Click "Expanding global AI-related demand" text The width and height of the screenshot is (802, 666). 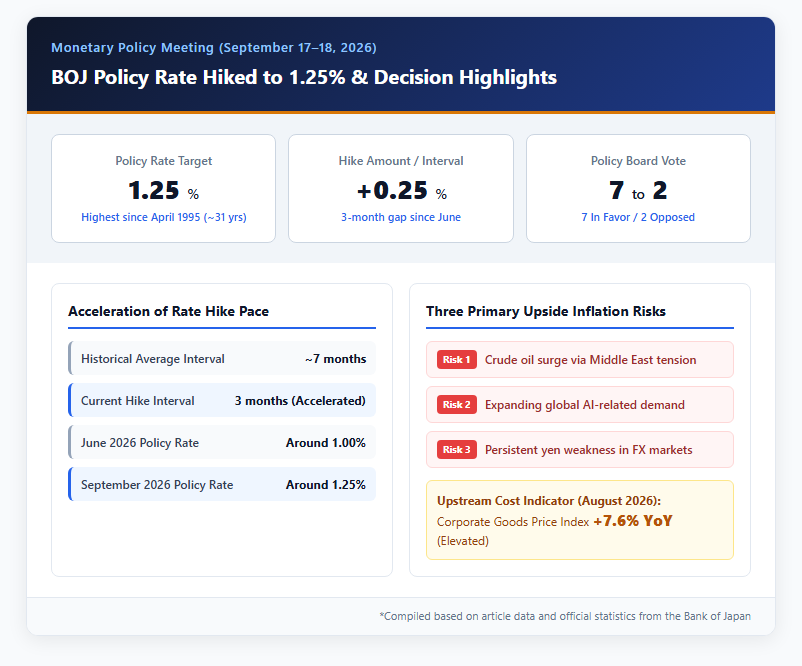[585, 405]
